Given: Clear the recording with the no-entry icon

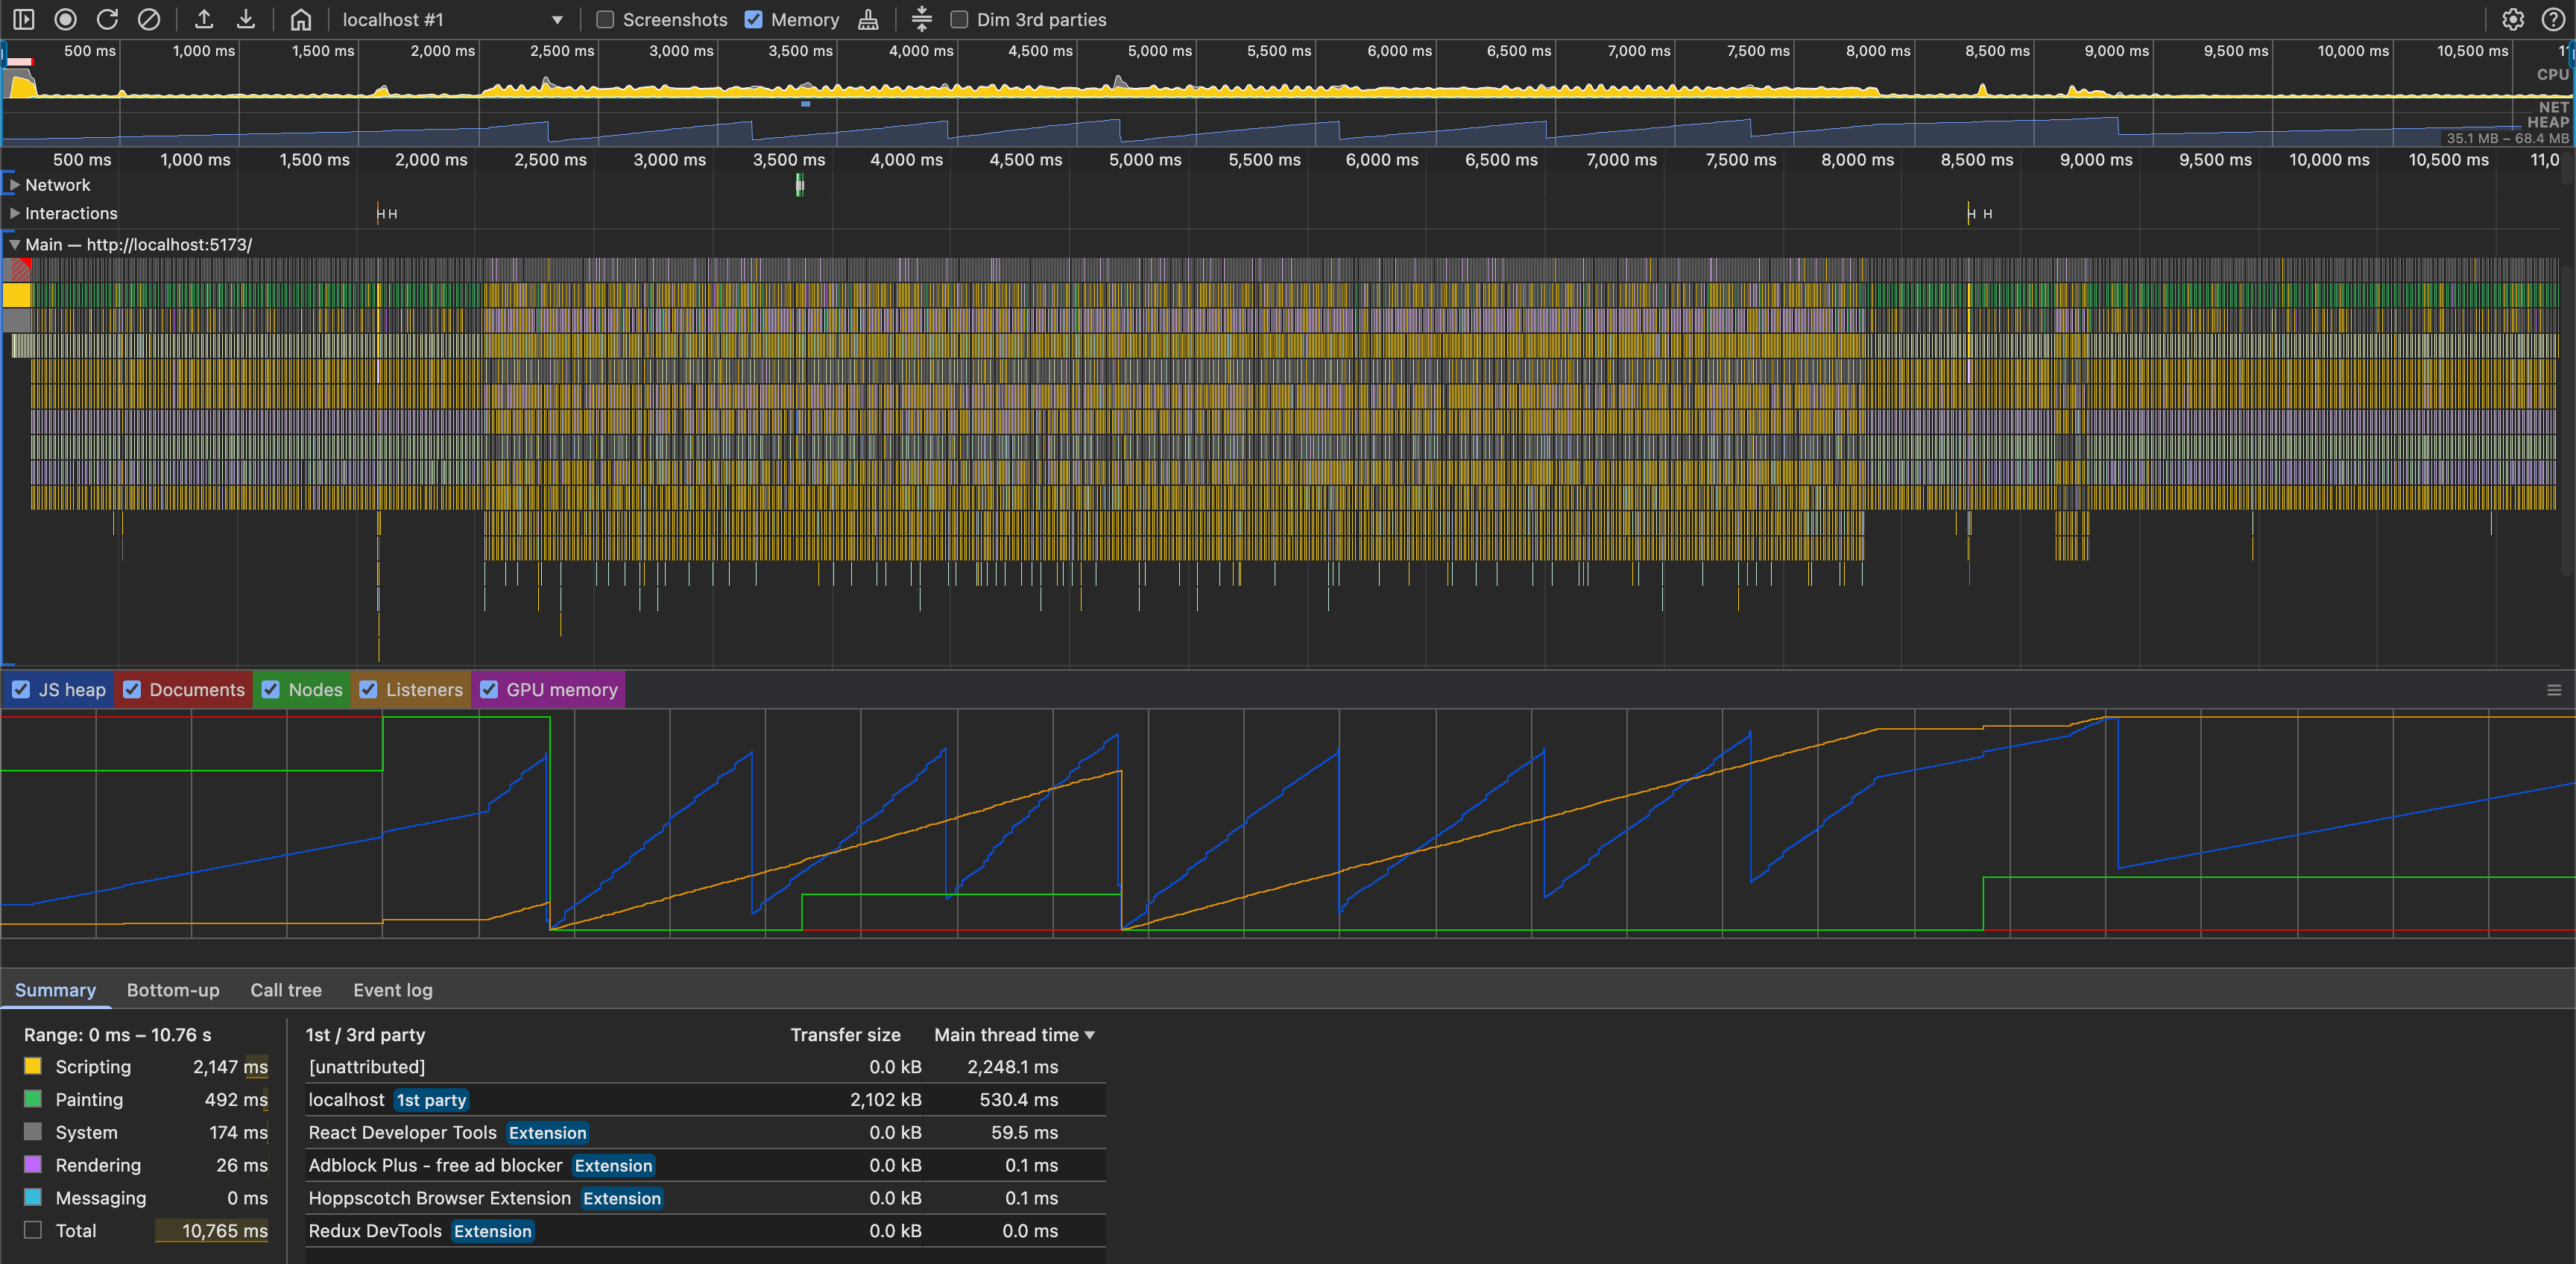Looking at the screenshot, I should (x=149, y=19).
